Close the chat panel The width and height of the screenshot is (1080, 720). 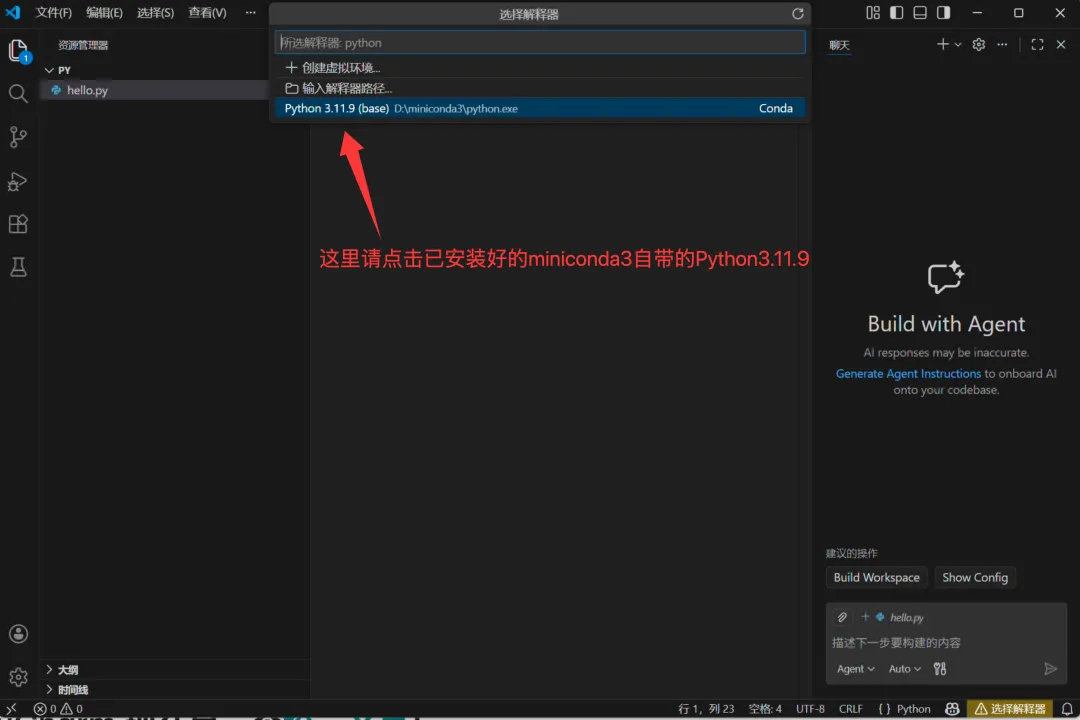coord(1061,45)
